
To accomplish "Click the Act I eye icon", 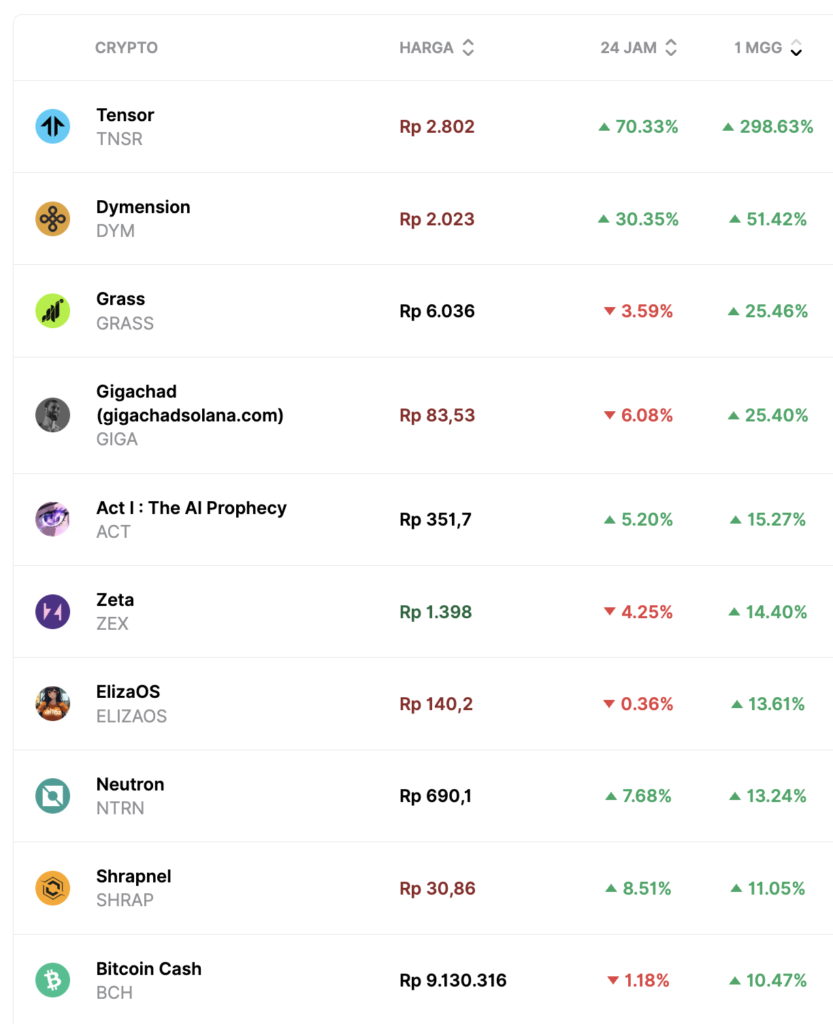I will point(53,519).
